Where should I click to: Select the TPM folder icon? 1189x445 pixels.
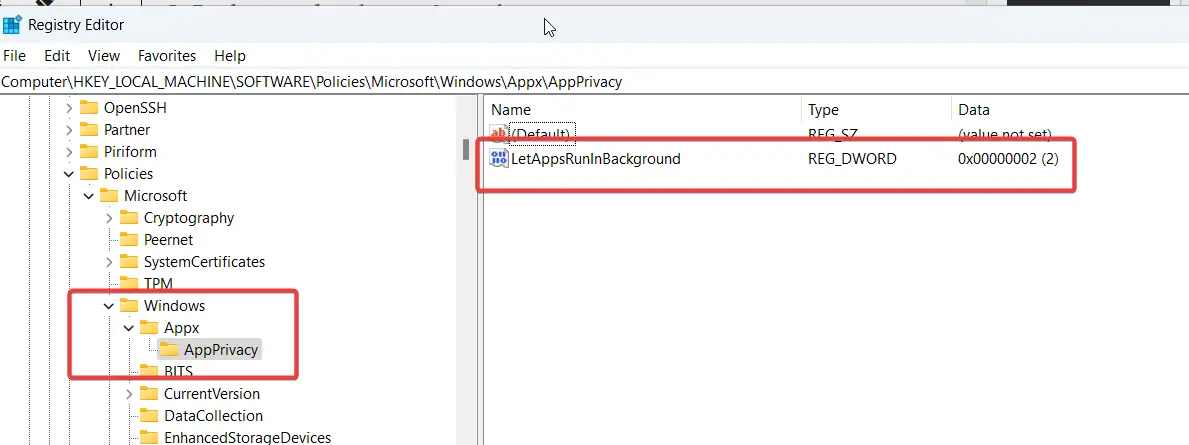click(130, 284)
